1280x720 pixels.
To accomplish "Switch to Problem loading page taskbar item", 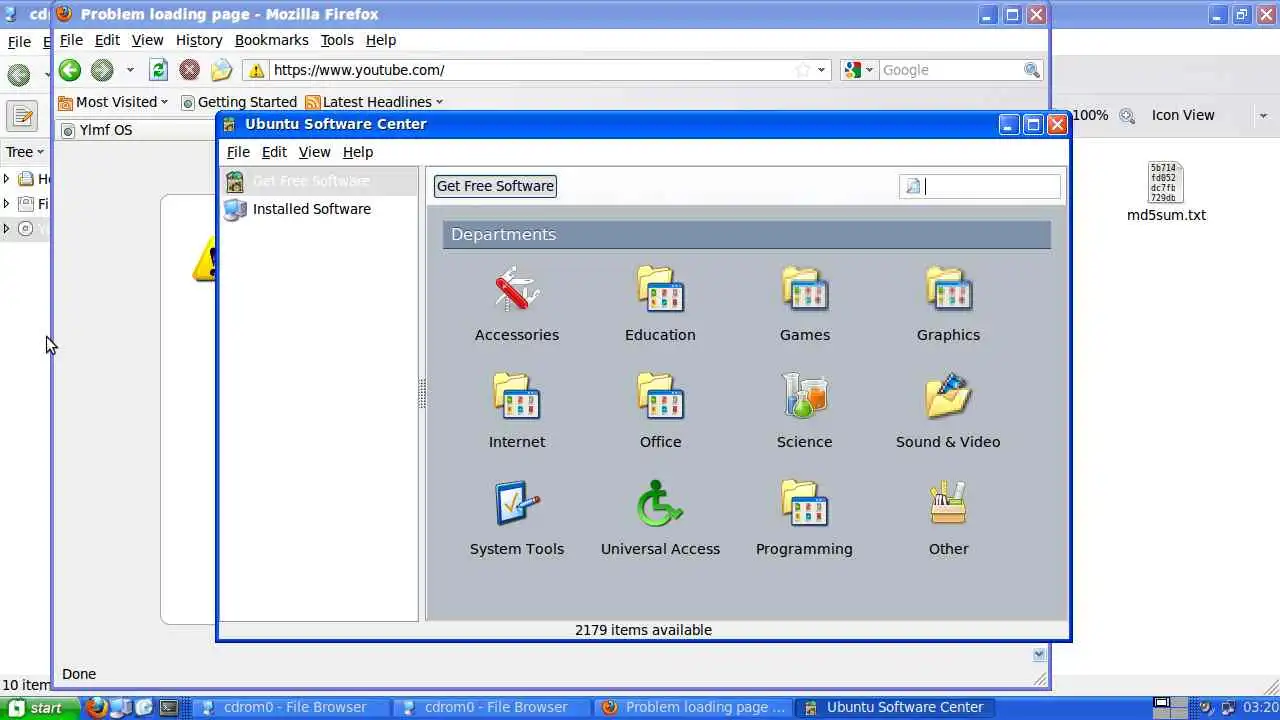I will pyautogui.click(x=694, y=707).
